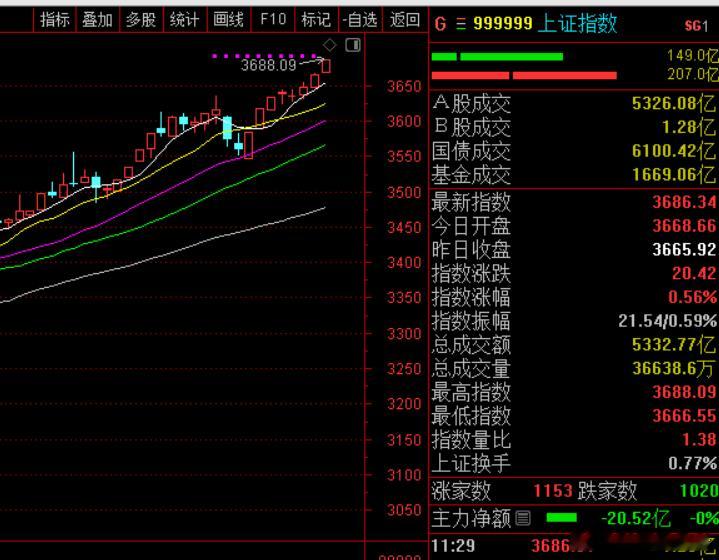Click the 返回 back button

pyautogui.click(x=404, y=20)
